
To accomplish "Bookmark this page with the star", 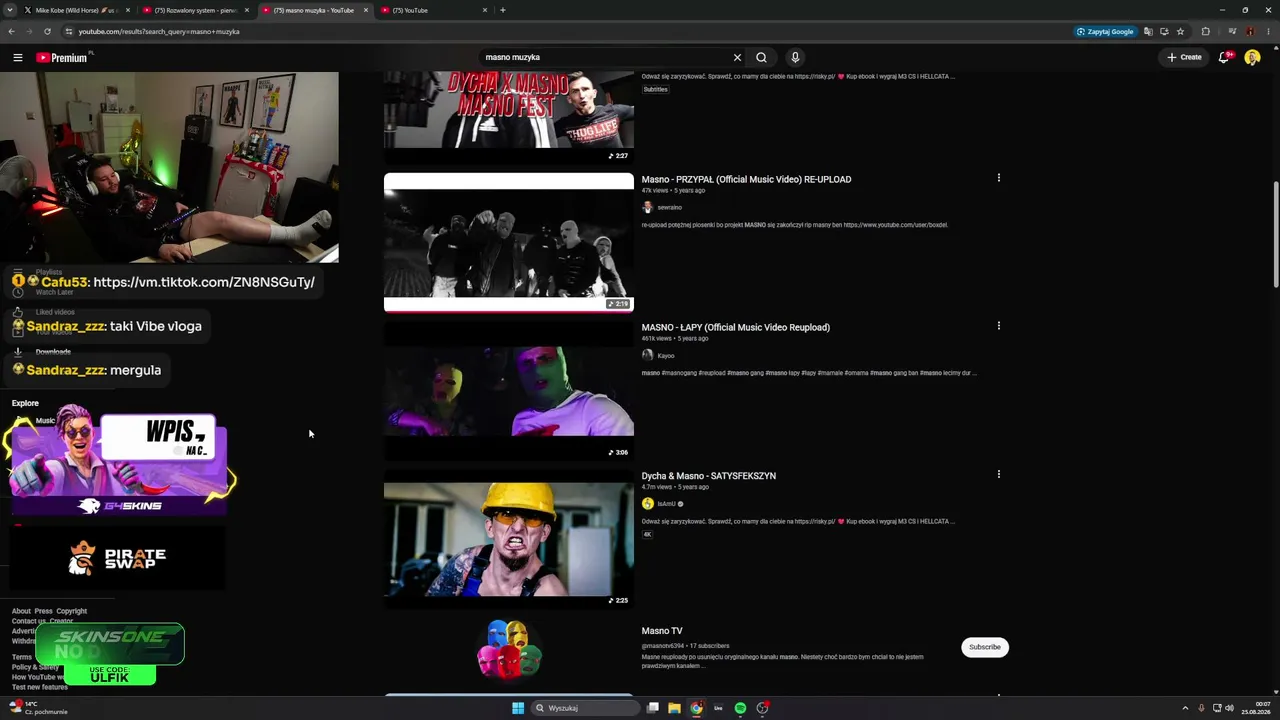I will click(1180, 31).
